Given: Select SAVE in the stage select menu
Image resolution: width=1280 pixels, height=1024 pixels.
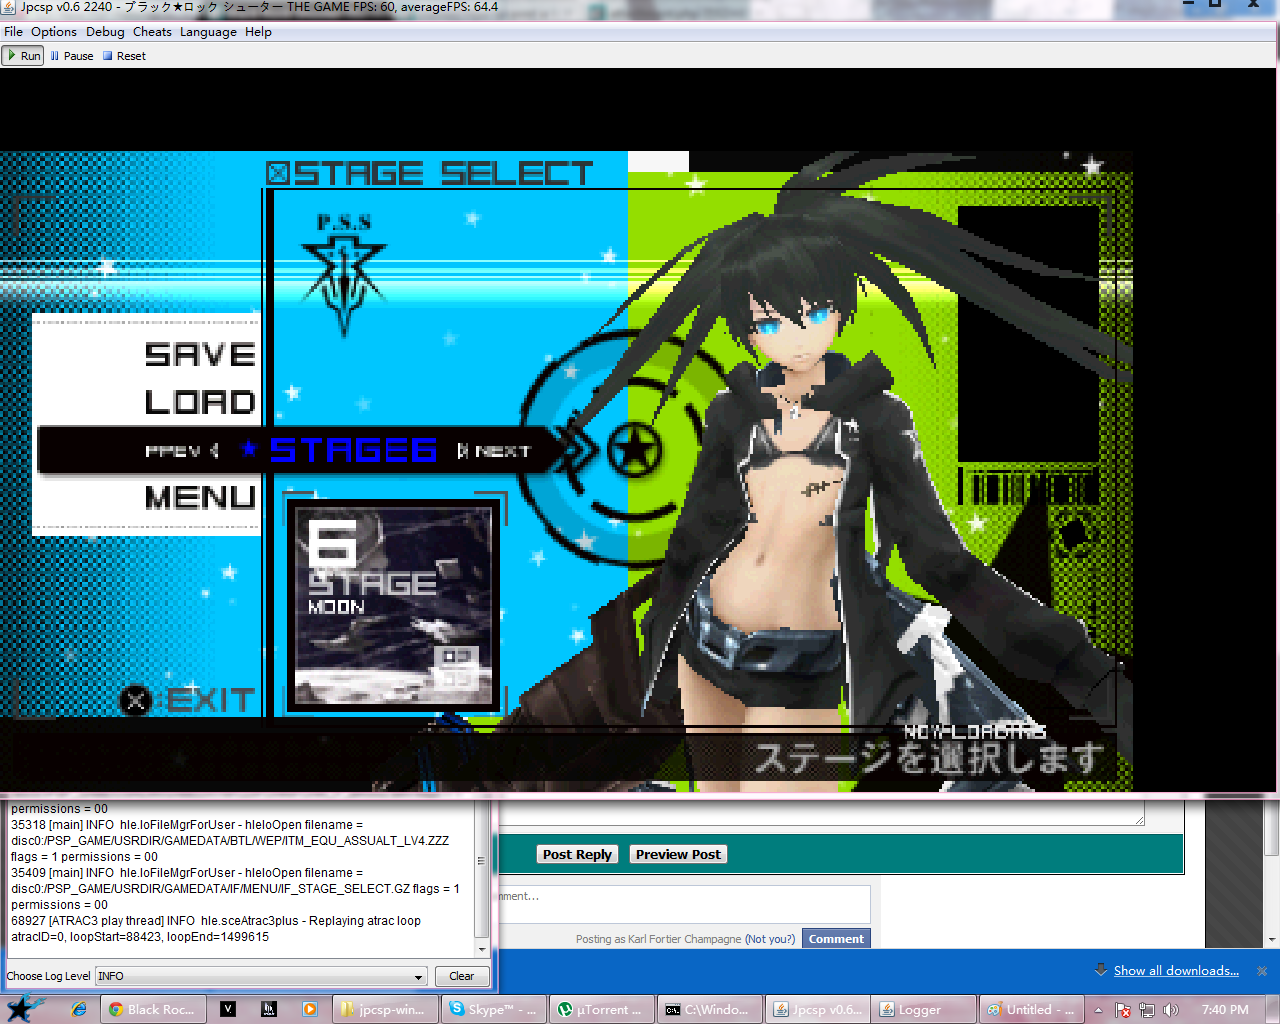Looking at the screenshot, I should point(200,354).
